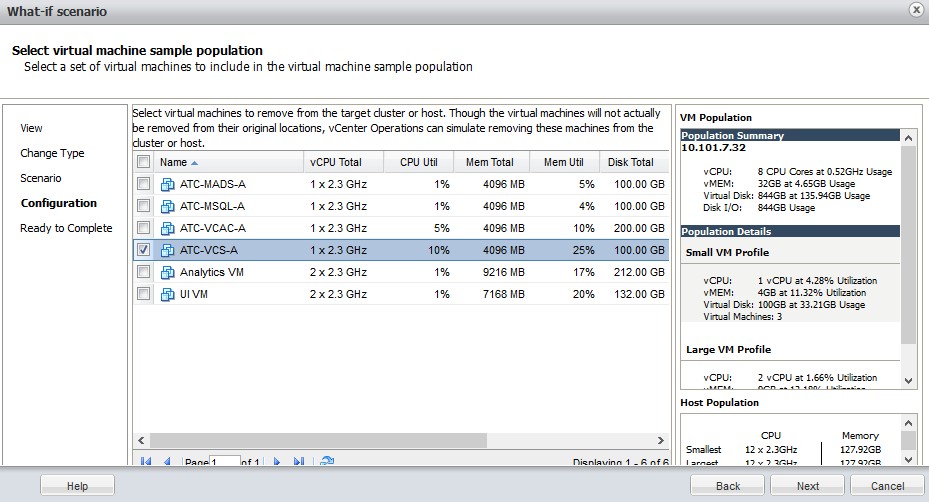Go to the next page of results
This screenshot has width=929, height=502.
(277, 462)
